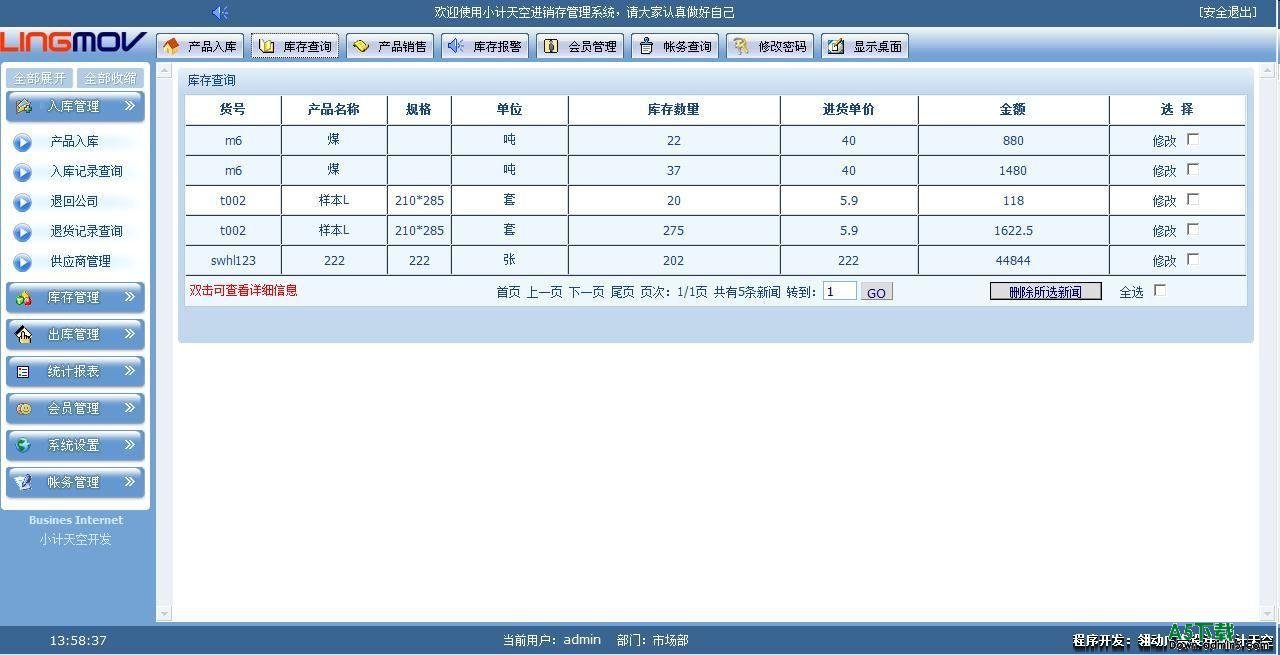Open 产品入库 toolbar button with house icon
The image size is (1280, 655).
click(200, 46)
